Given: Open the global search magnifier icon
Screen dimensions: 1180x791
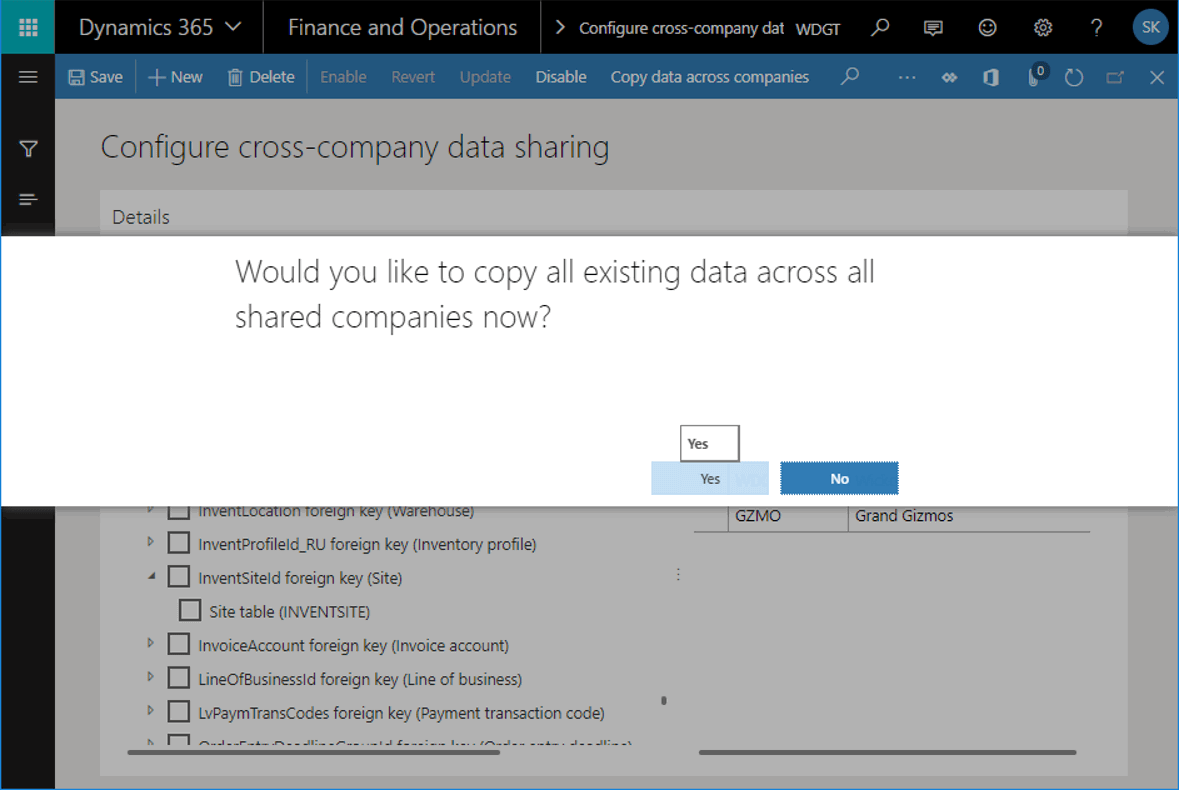Looking at the screenshot, I should click(x=879, y=28).
